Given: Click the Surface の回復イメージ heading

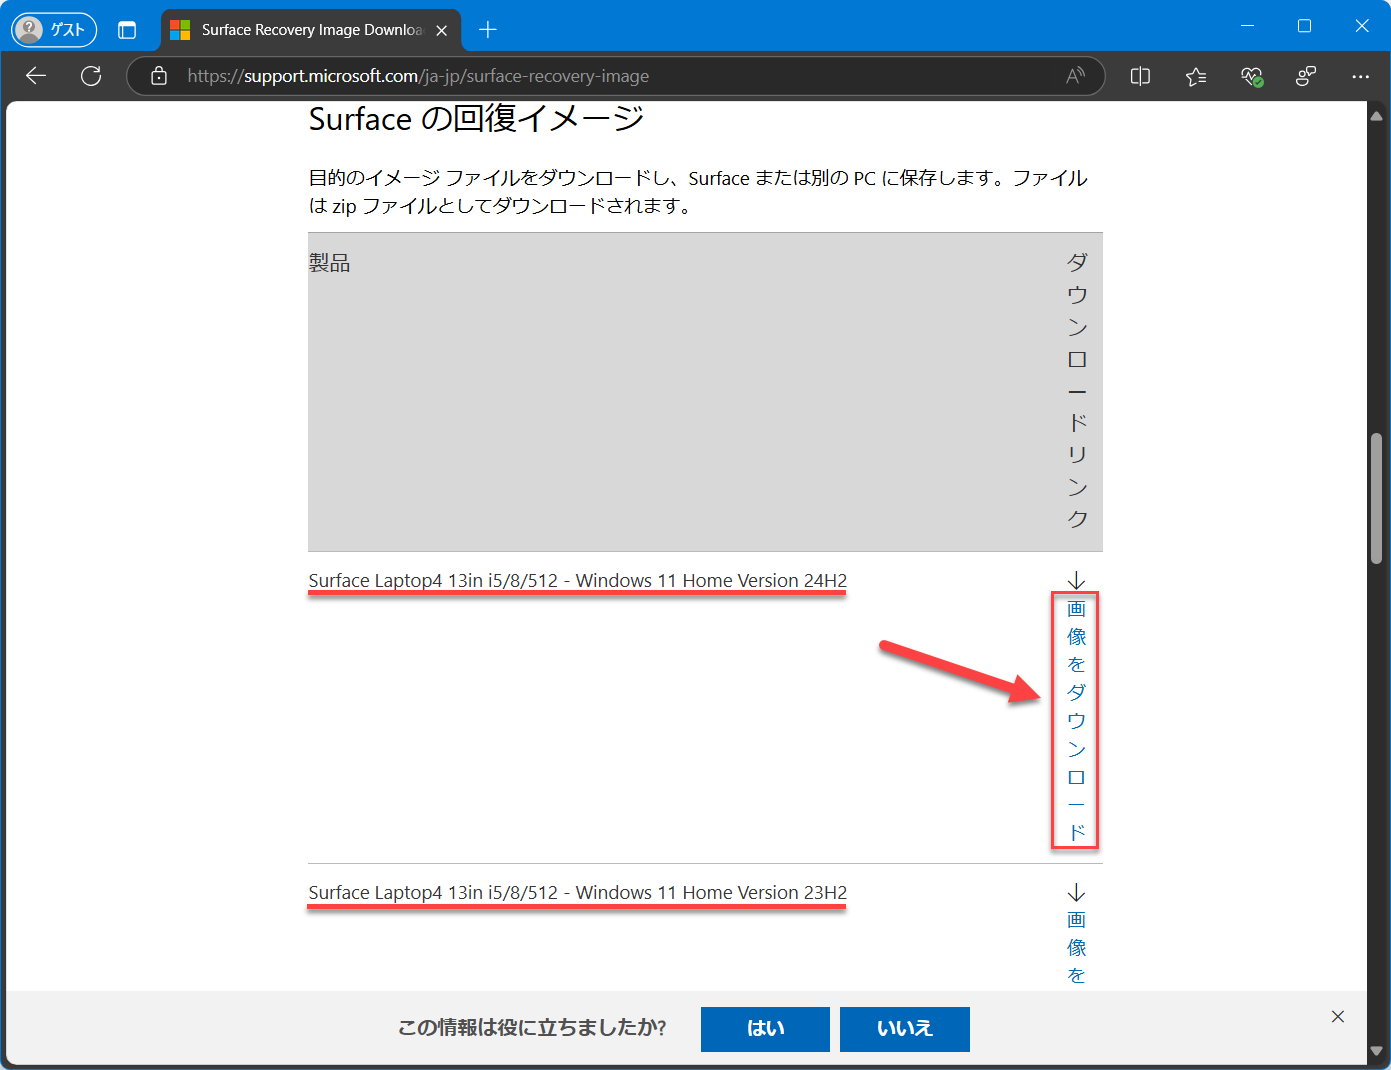Looking at the screenshot, I should pos(476,118).
